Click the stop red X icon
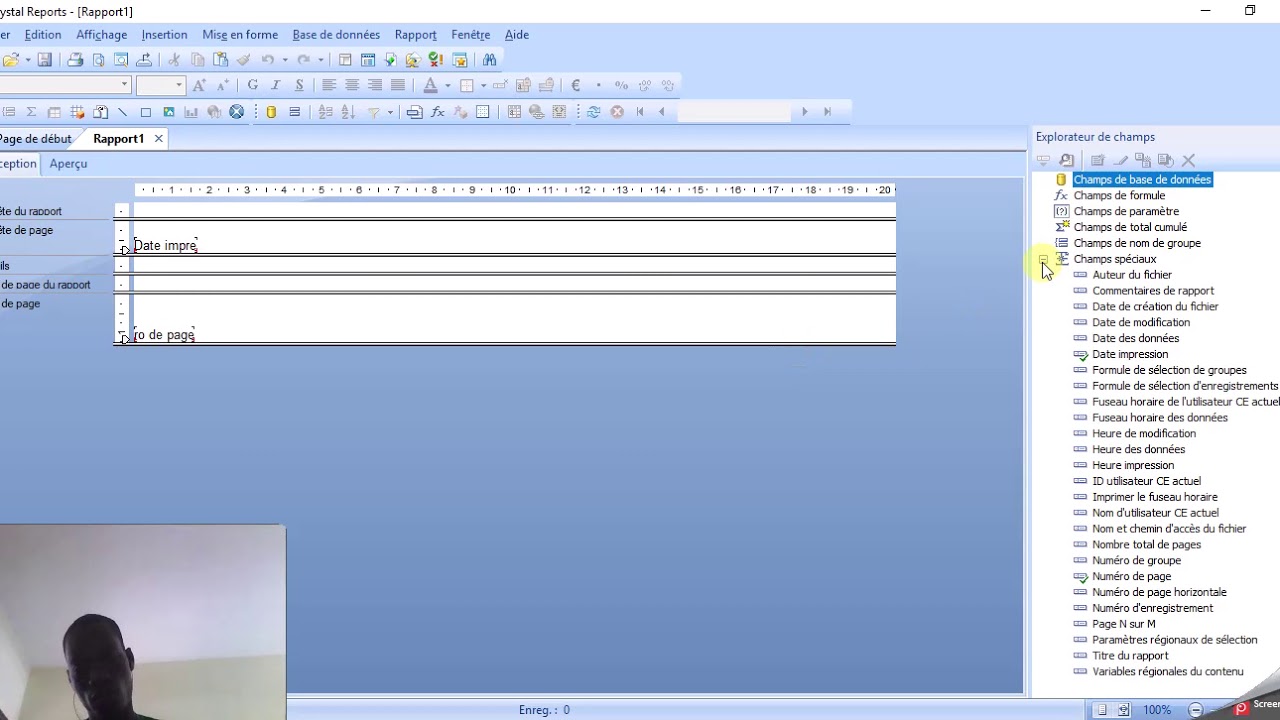Screen dimensions: 1280x720 [x=617, y=112]
